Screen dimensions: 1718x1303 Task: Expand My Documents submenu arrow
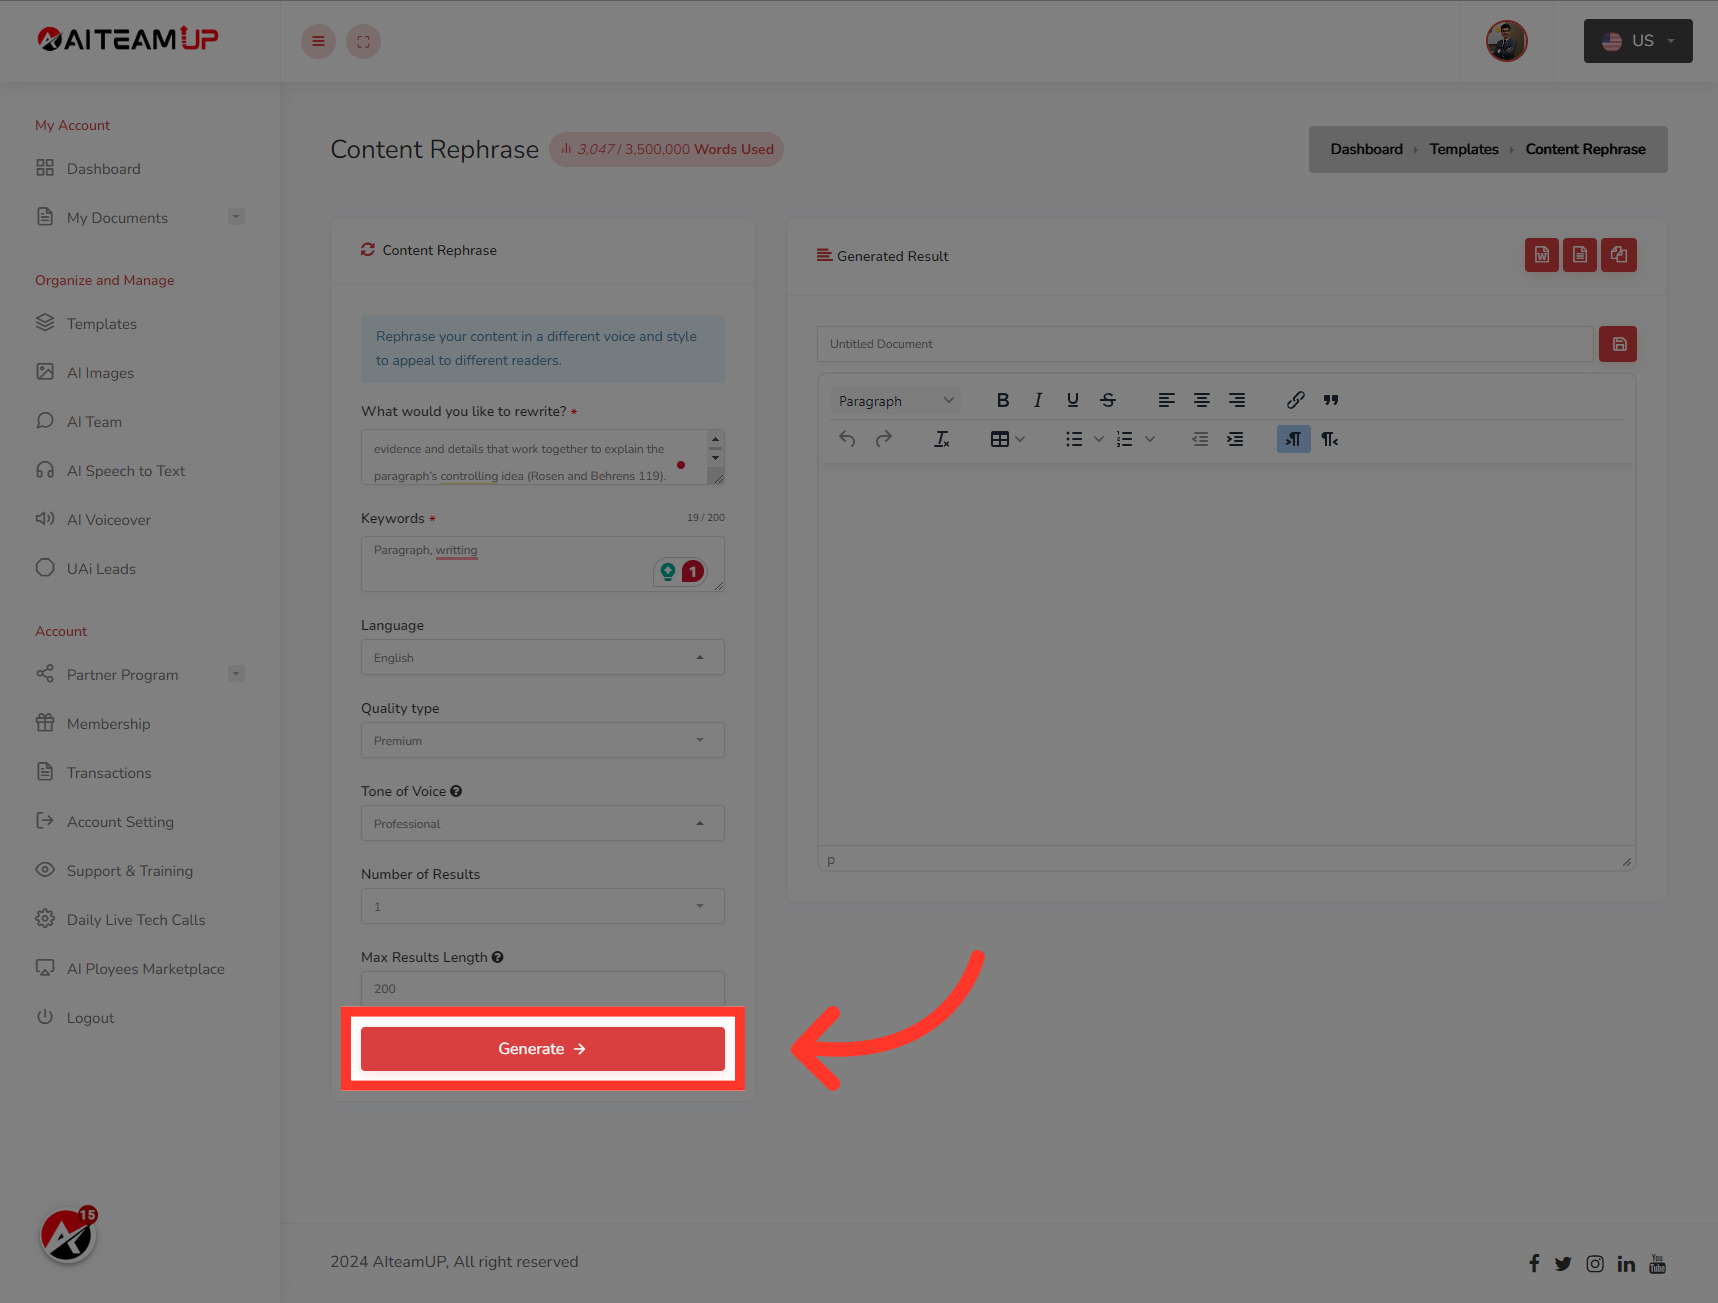[236, 217]
